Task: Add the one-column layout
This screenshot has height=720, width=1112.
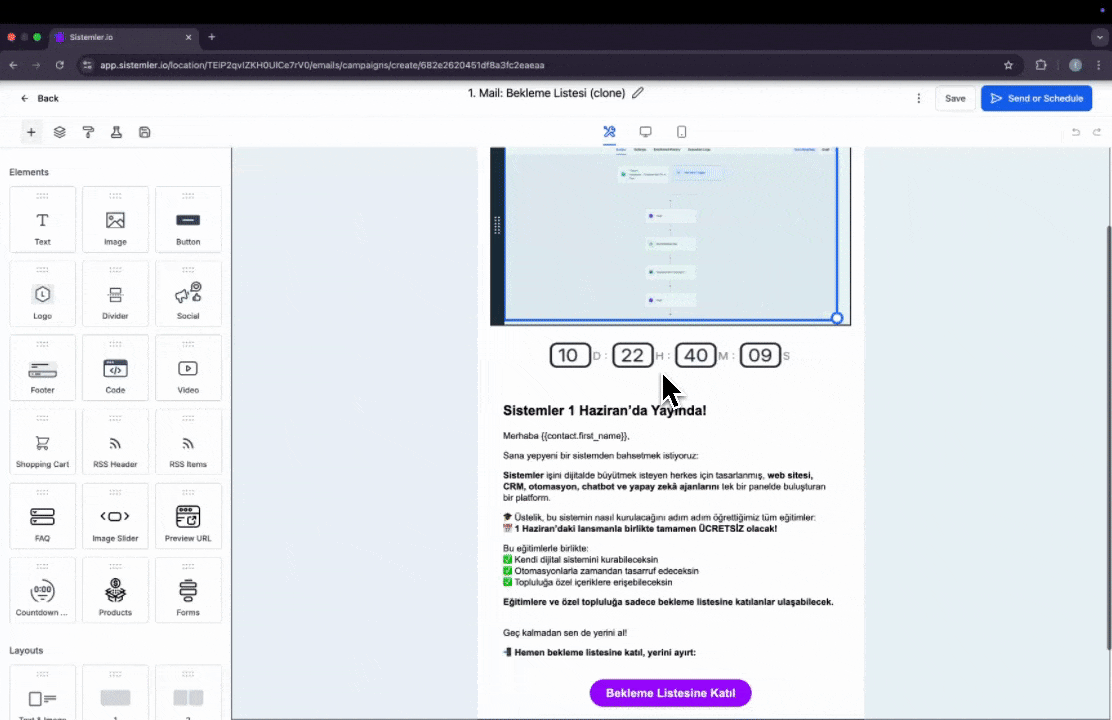Action: [115, 693]
